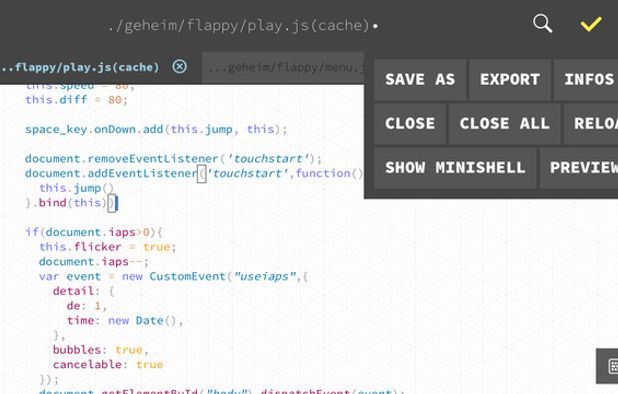Viewport: 618px width, 394px height.
Task: Click the "de: 1," code line
Action: 87,306
